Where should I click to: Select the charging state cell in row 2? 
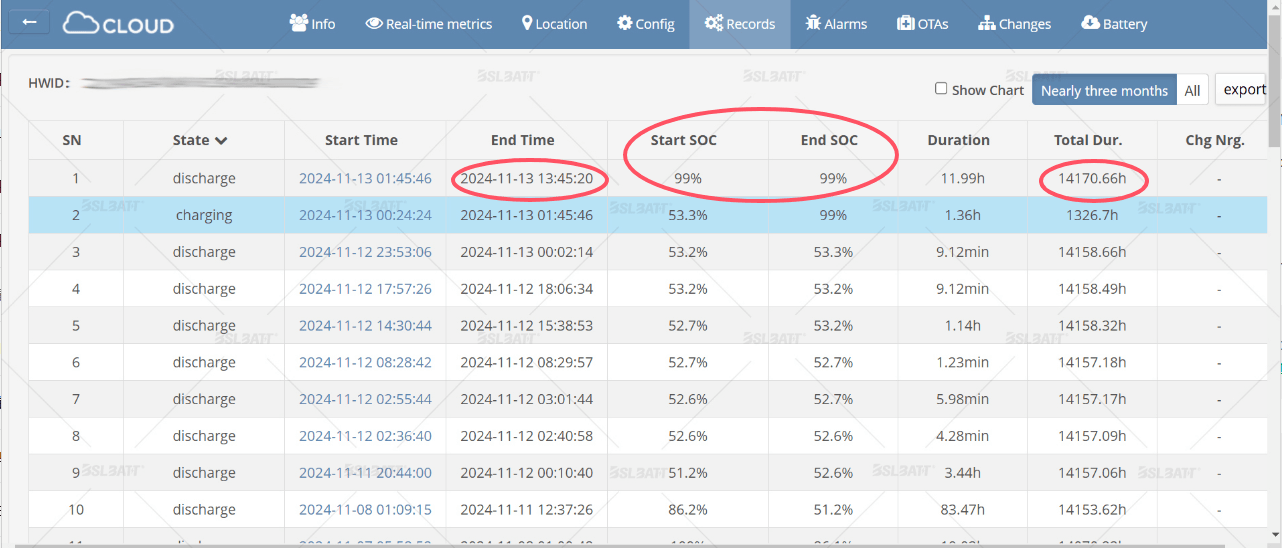[204, 215]
